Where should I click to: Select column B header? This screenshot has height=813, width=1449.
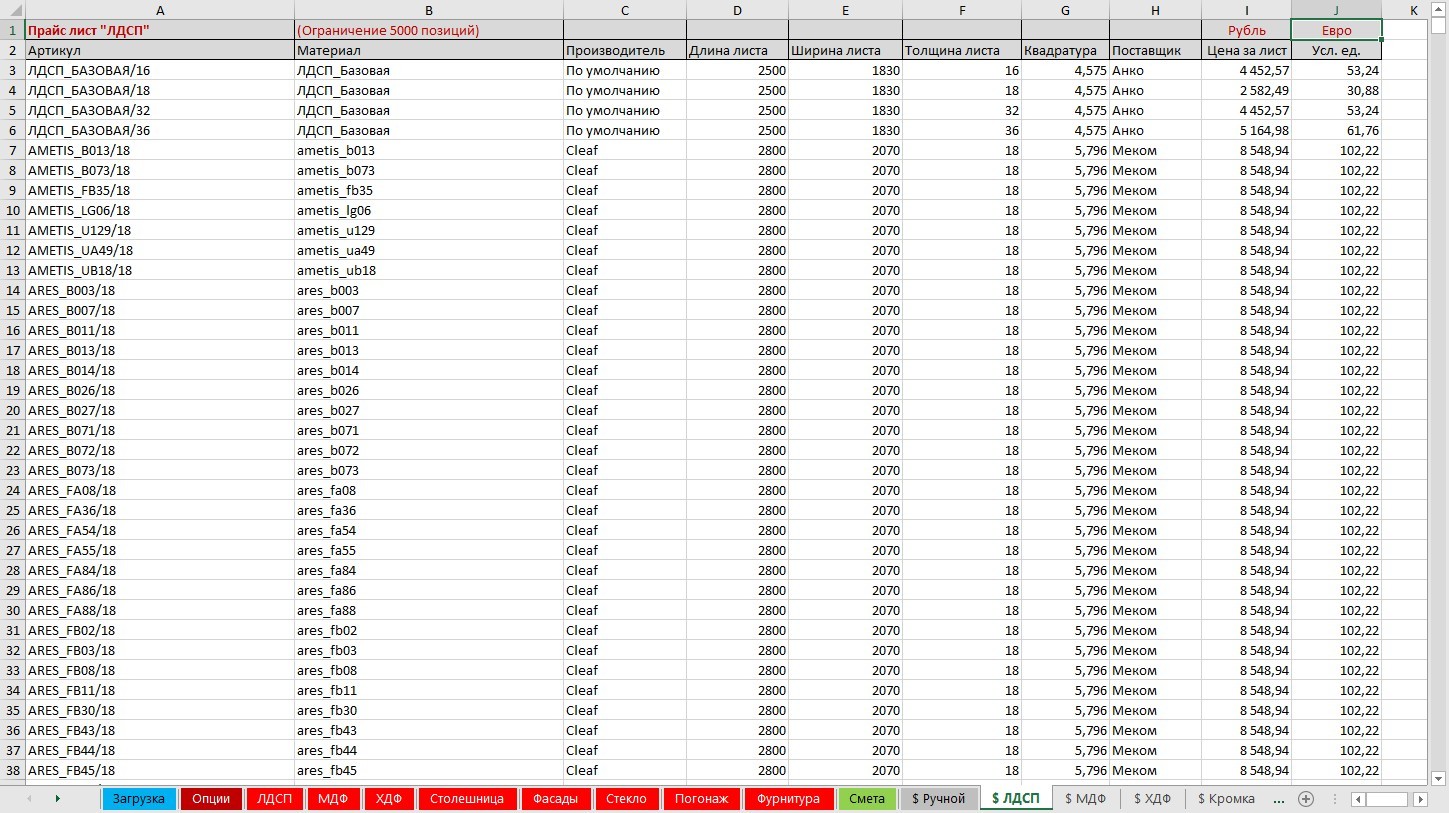tap(428, 10)
